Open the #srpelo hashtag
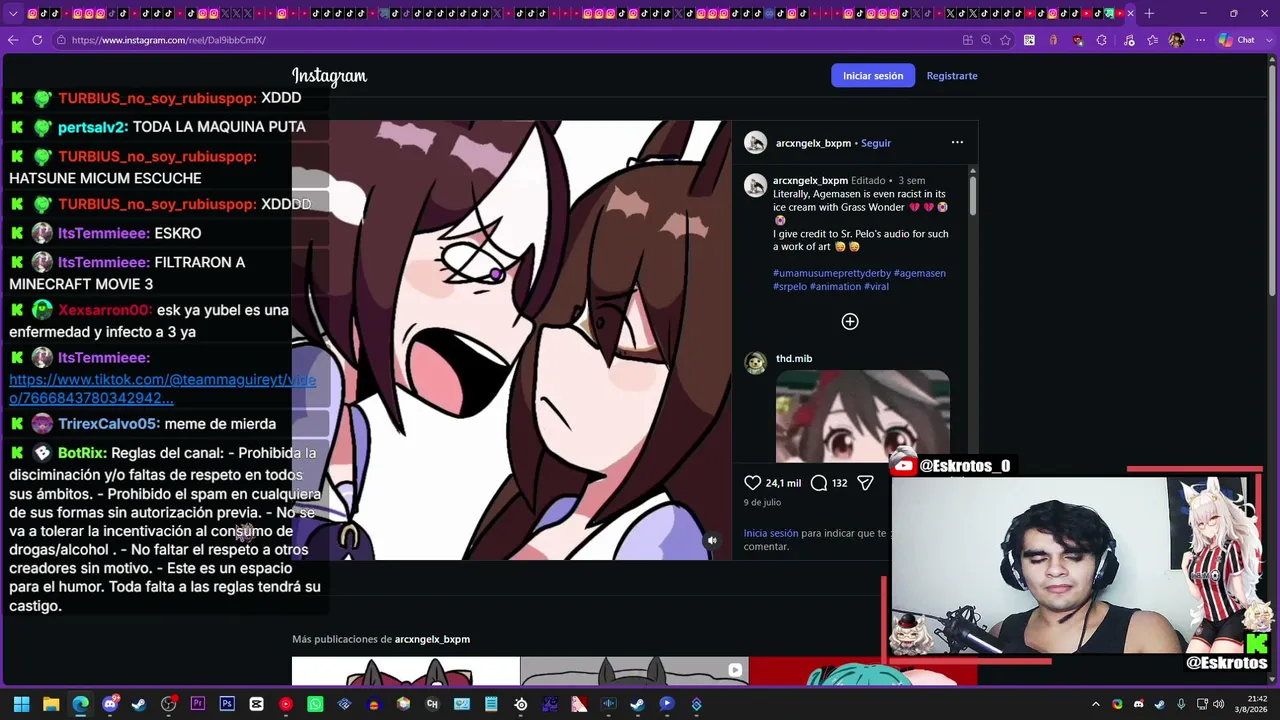This screenshot has height=720, width=1280. (x=790, y=286)
